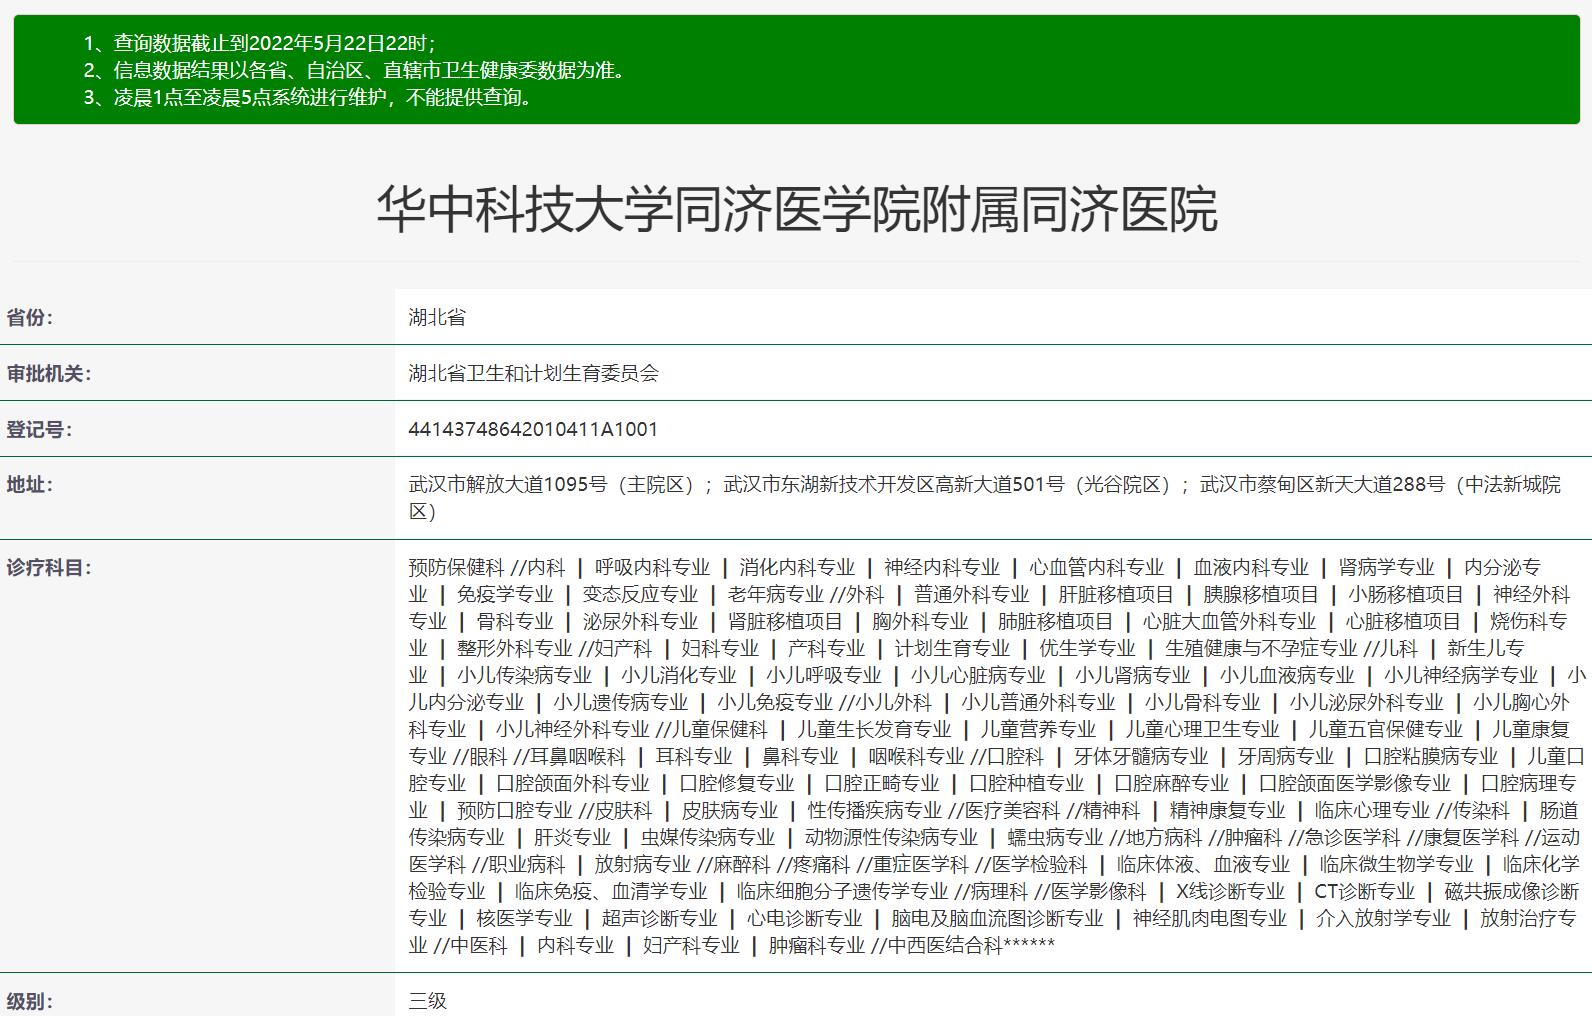Click the 肝脏移植项目 entry
The image size is (1592, 1016).
(1116, 595)
